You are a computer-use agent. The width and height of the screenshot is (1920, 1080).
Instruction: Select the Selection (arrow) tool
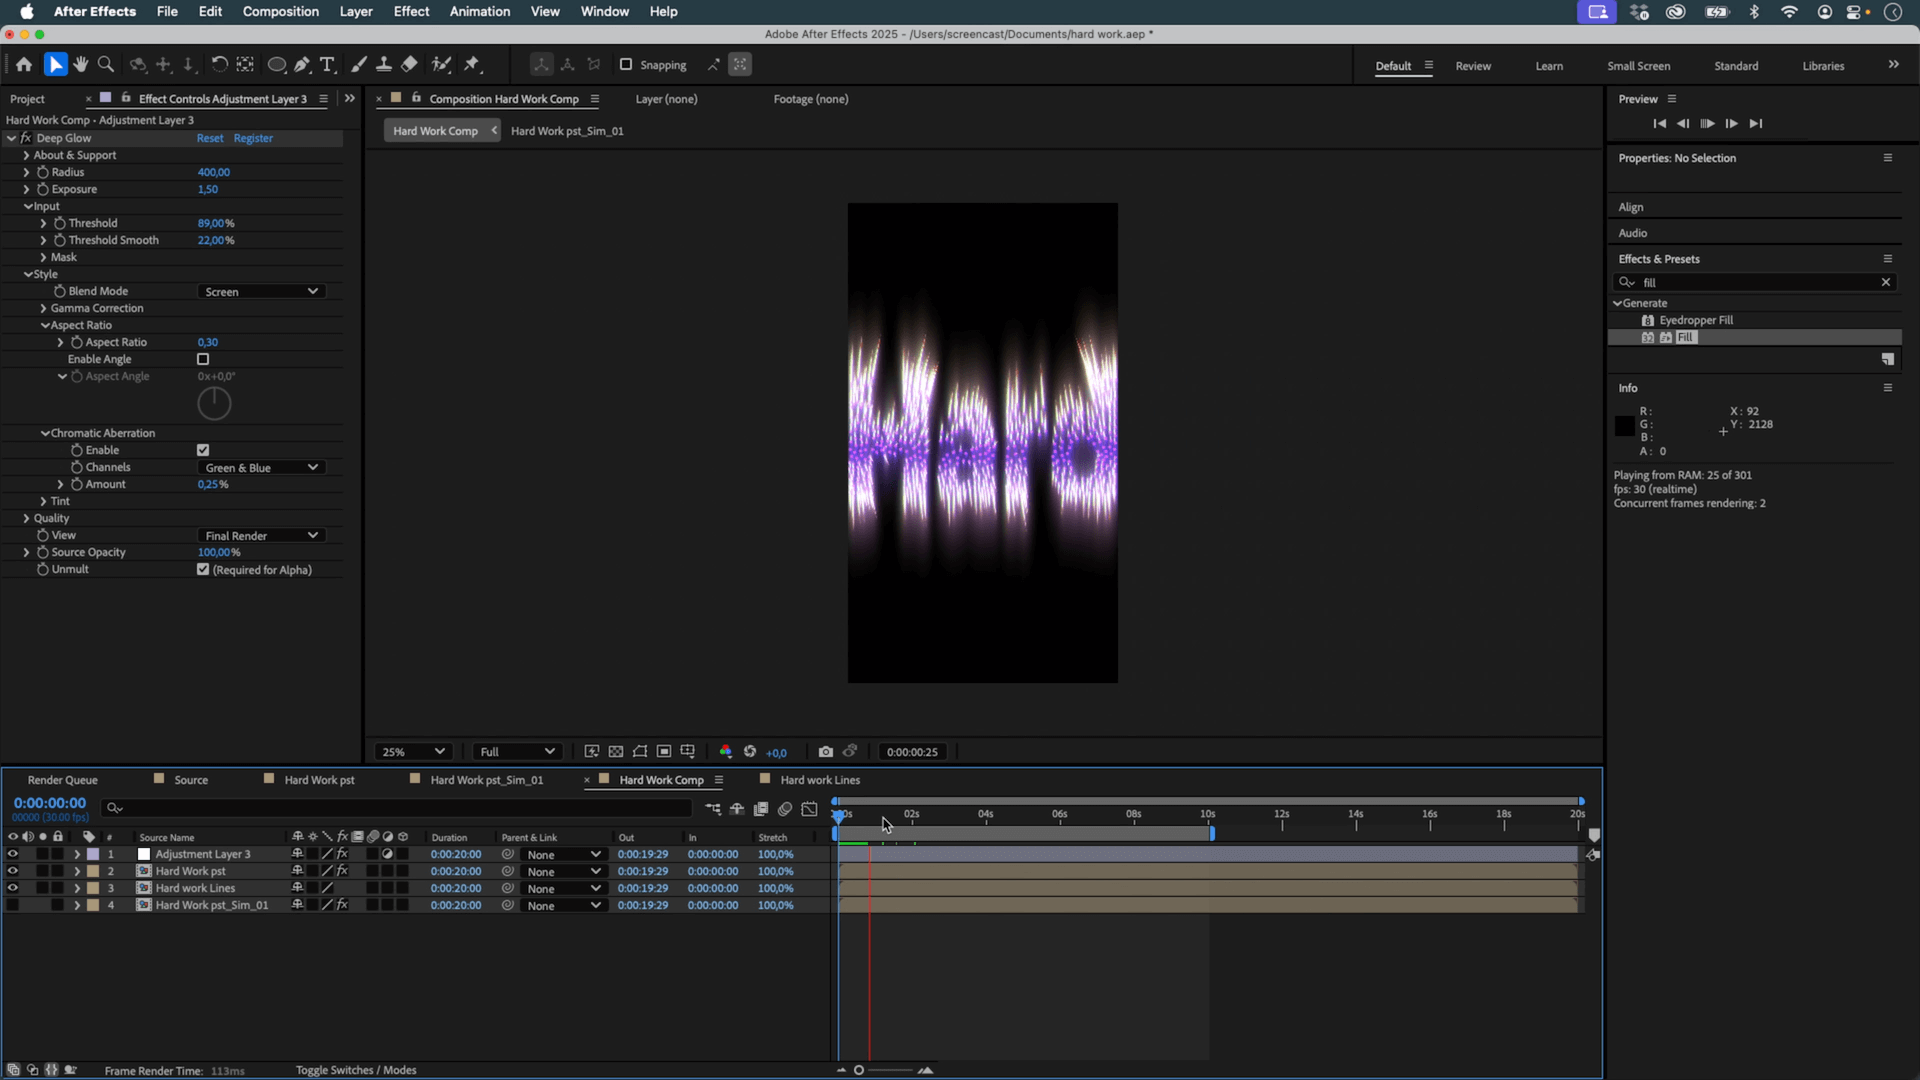pyautogui.click(x=55, y=65)
